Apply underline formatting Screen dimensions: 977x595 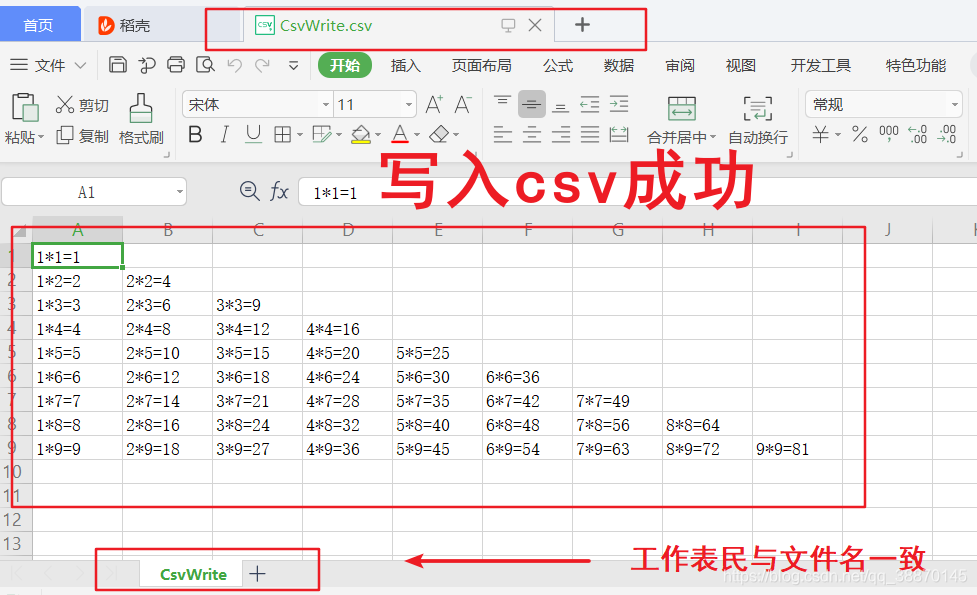click(252, 134)
